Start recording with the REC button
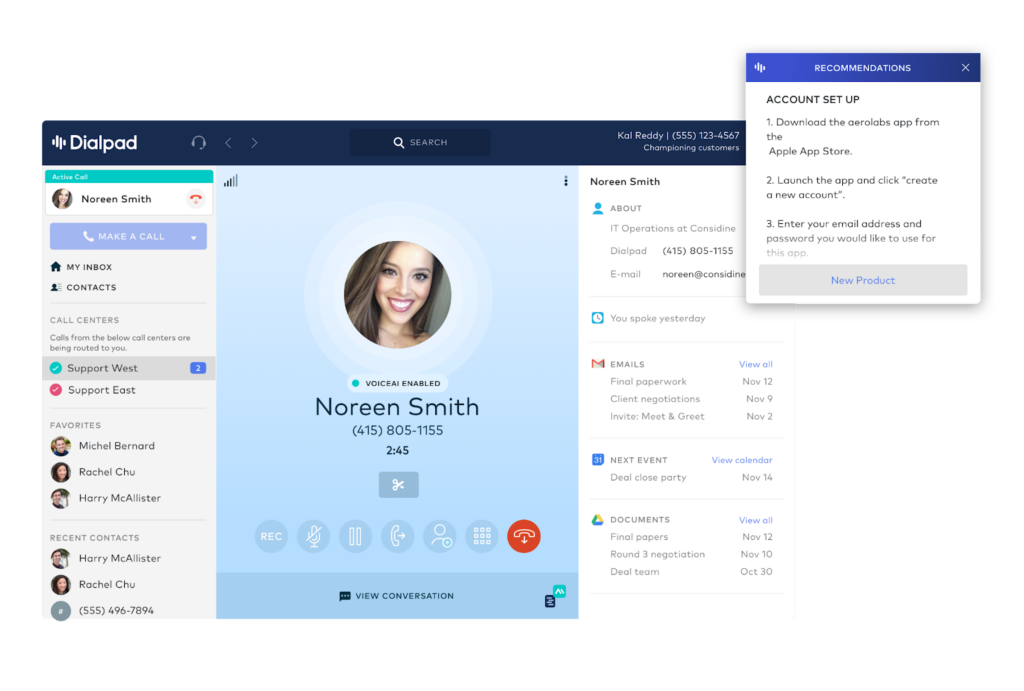Viewport: 1024px width, 691px height. pyautogui.click(x=271, y=536)
